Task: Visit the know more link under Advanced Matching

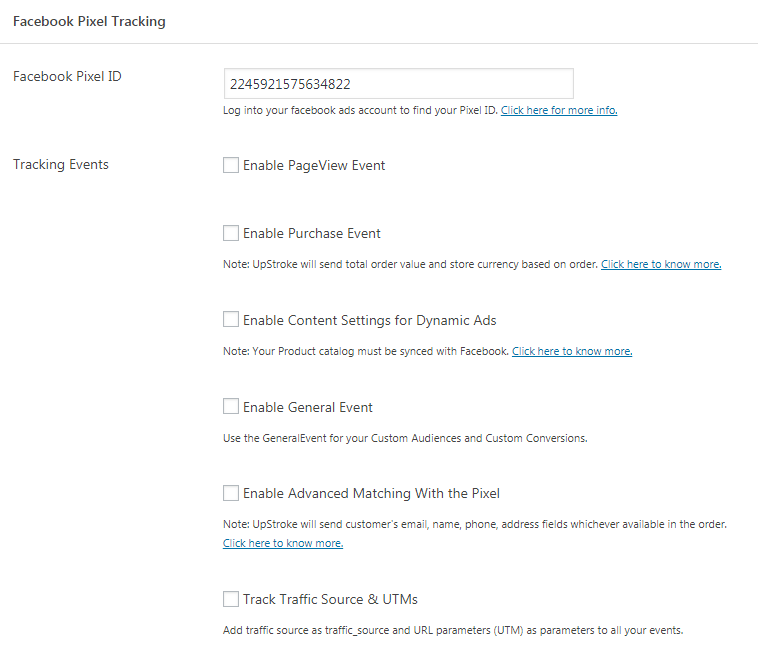Action: (x=283, y=543)
